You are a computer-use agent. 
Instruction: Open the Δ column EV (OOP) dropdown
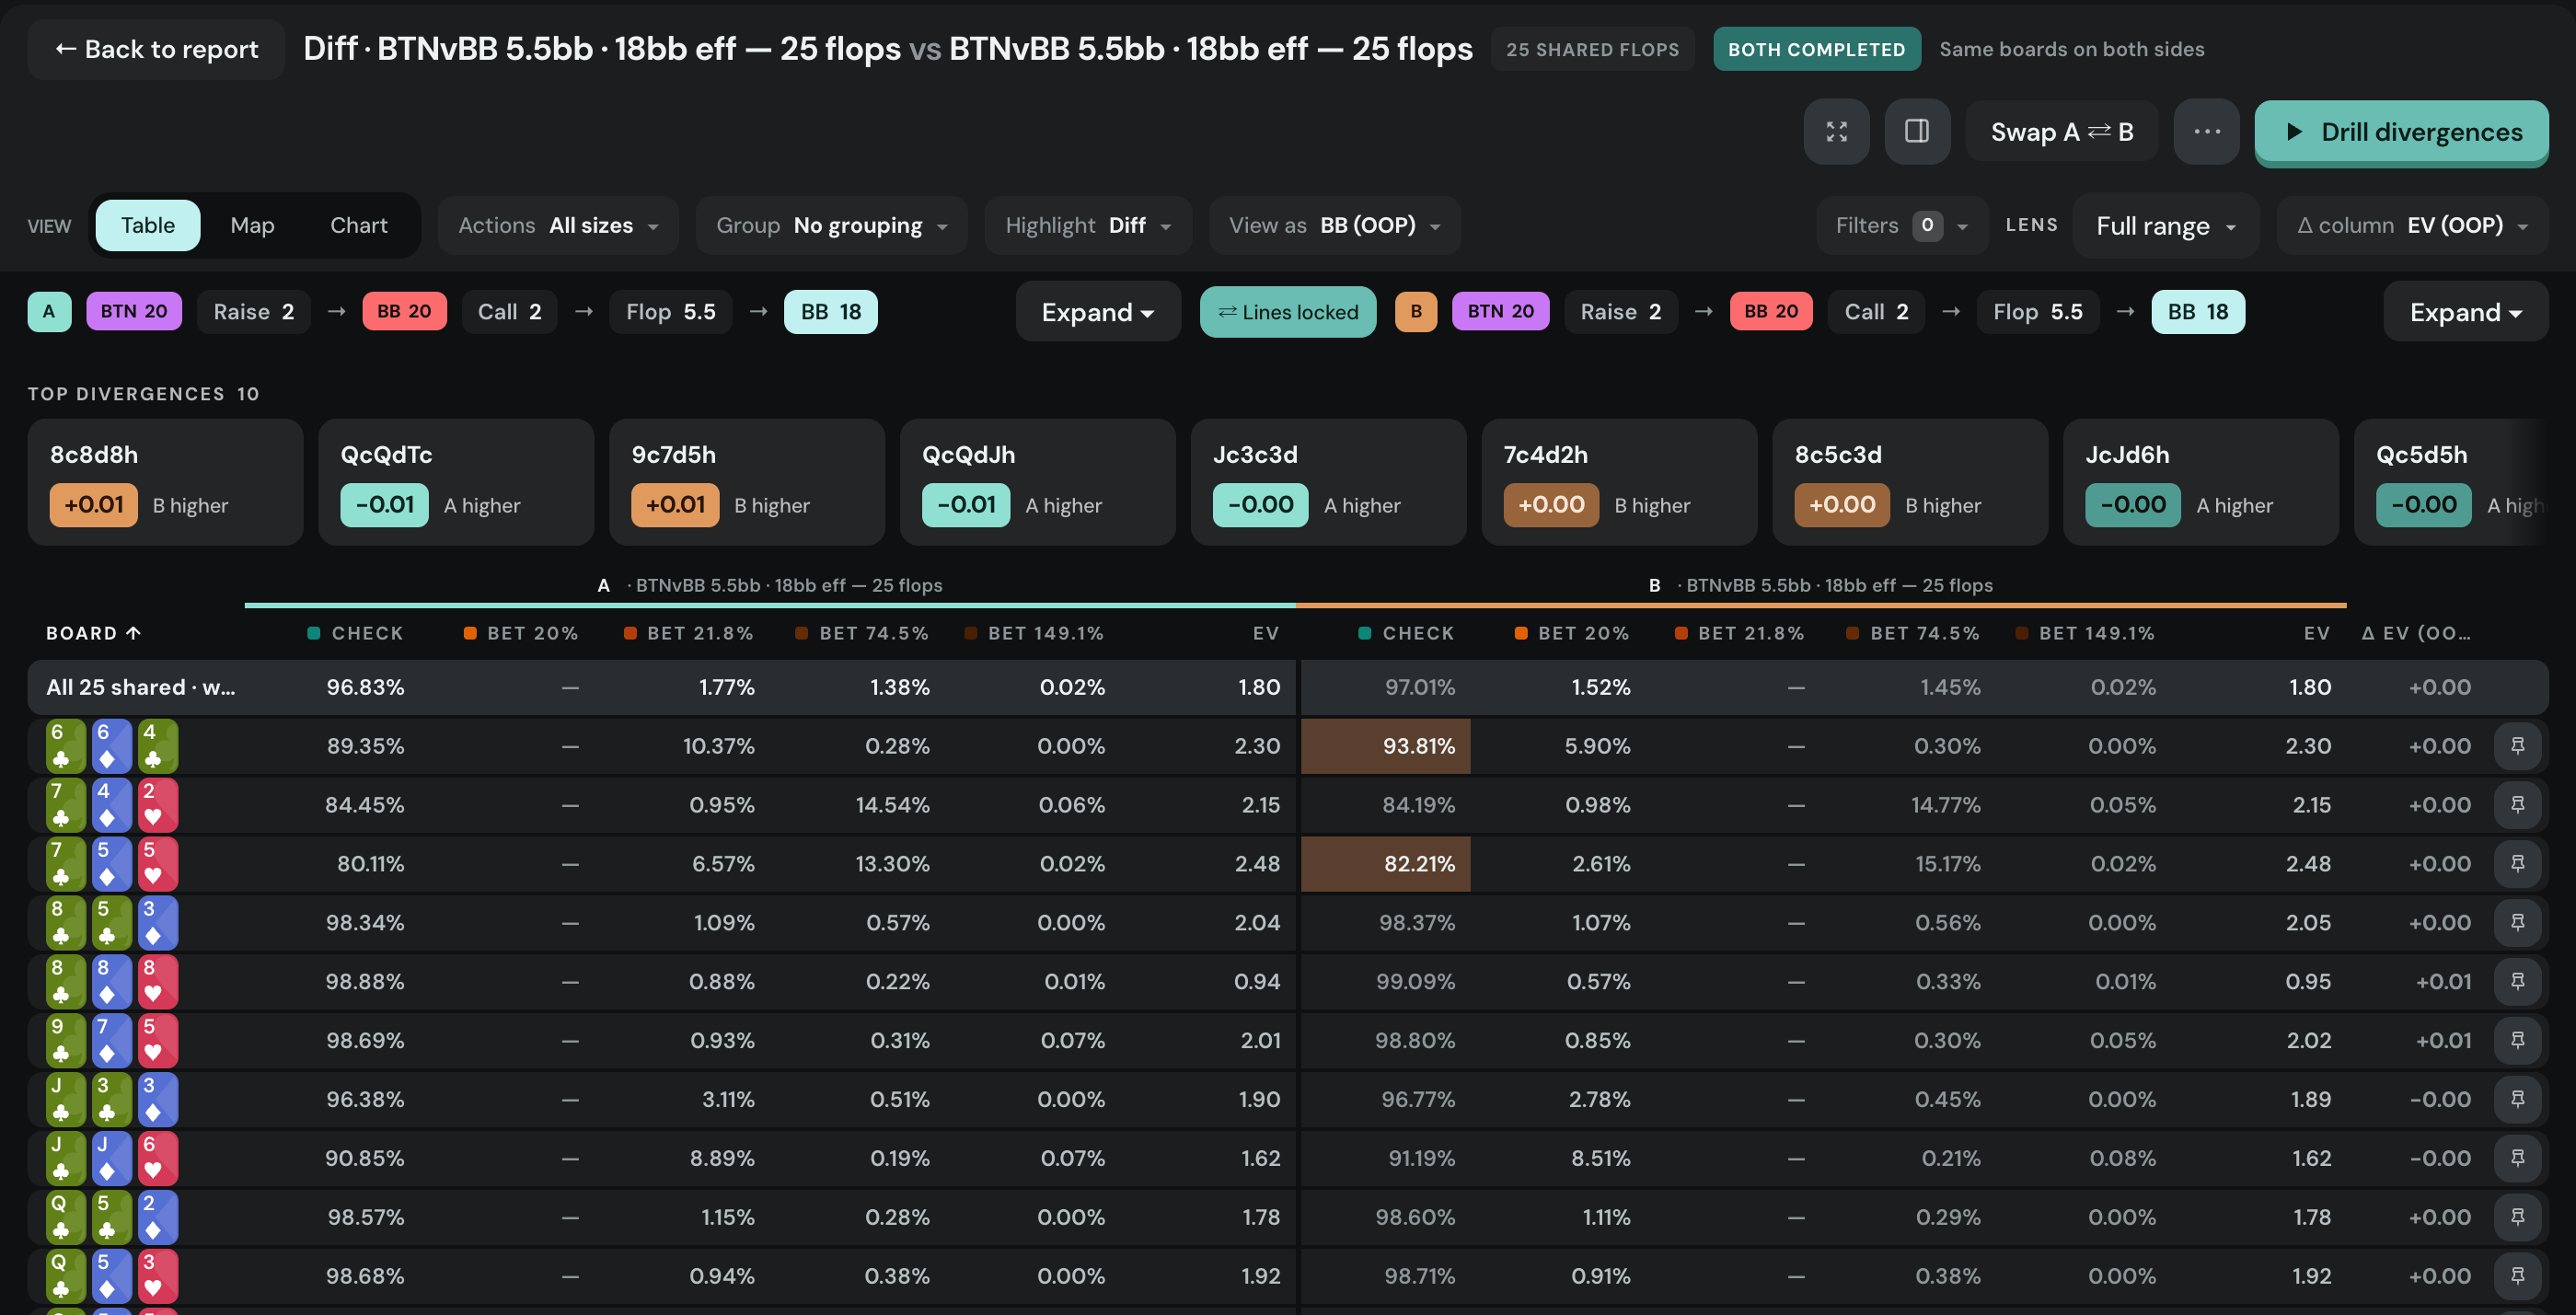(x=2412, y=226)
